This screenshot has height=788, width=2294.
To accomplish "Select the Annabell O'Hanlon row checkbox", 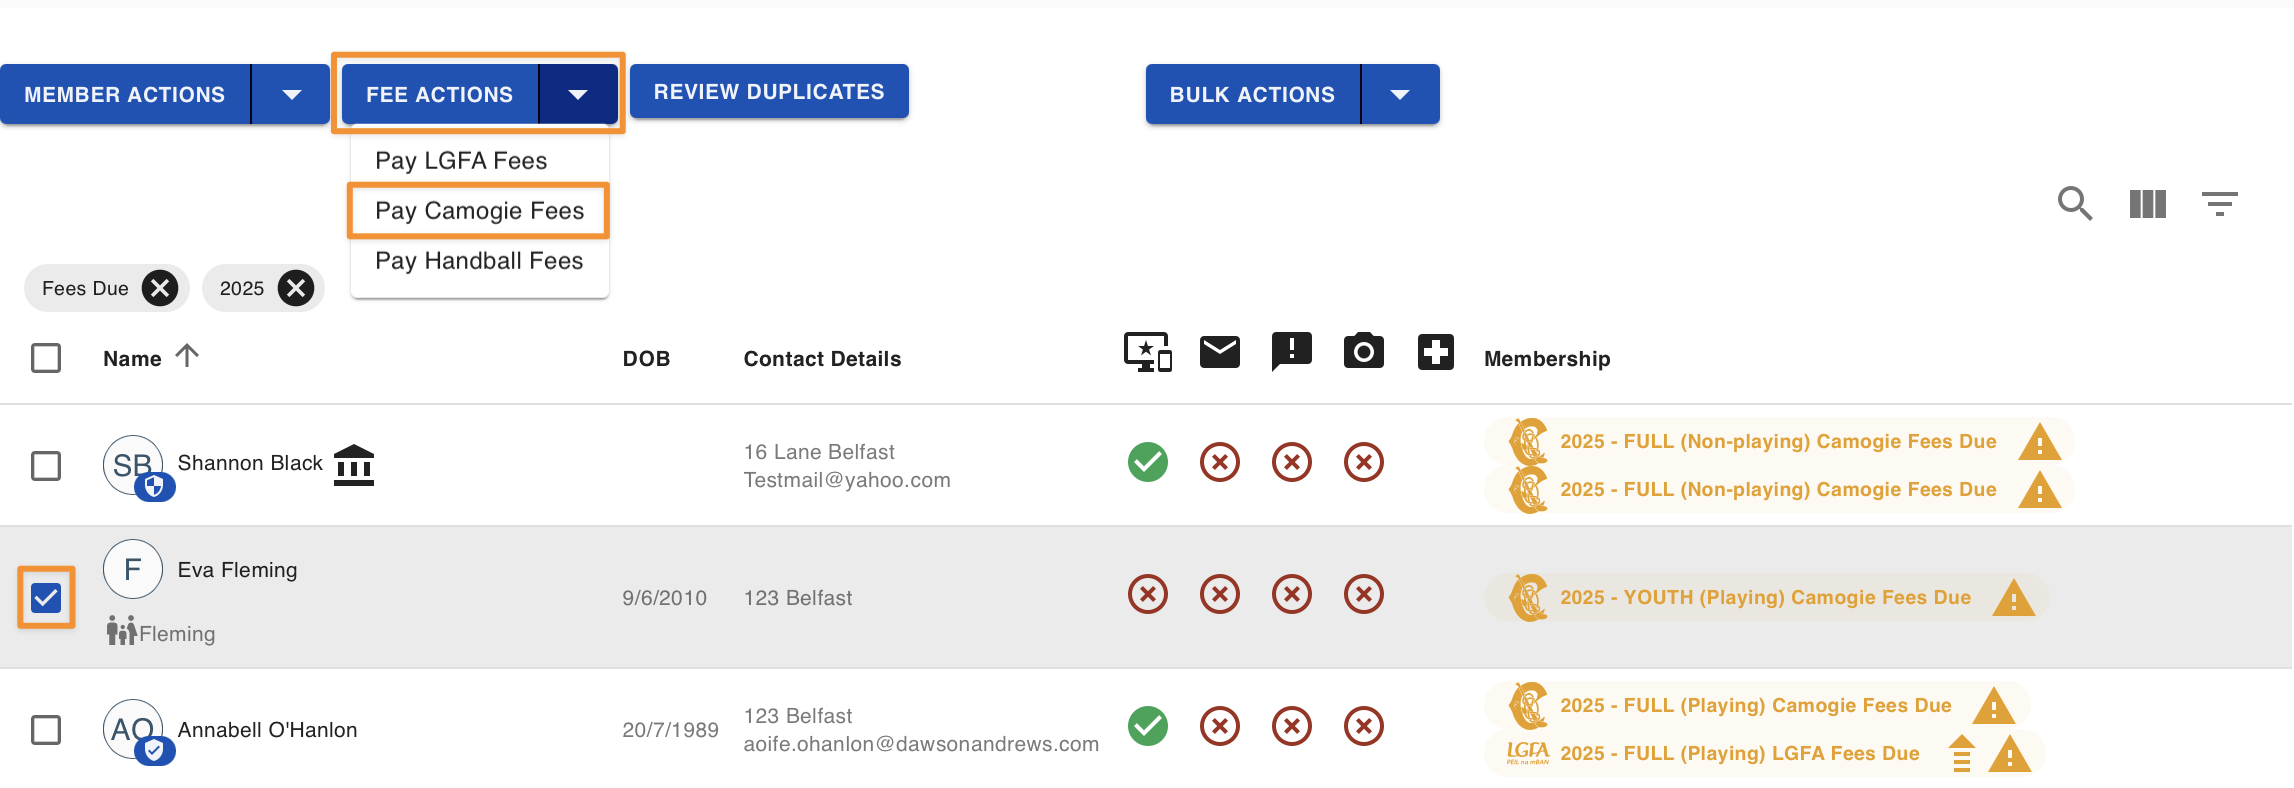I will [46, 730].
